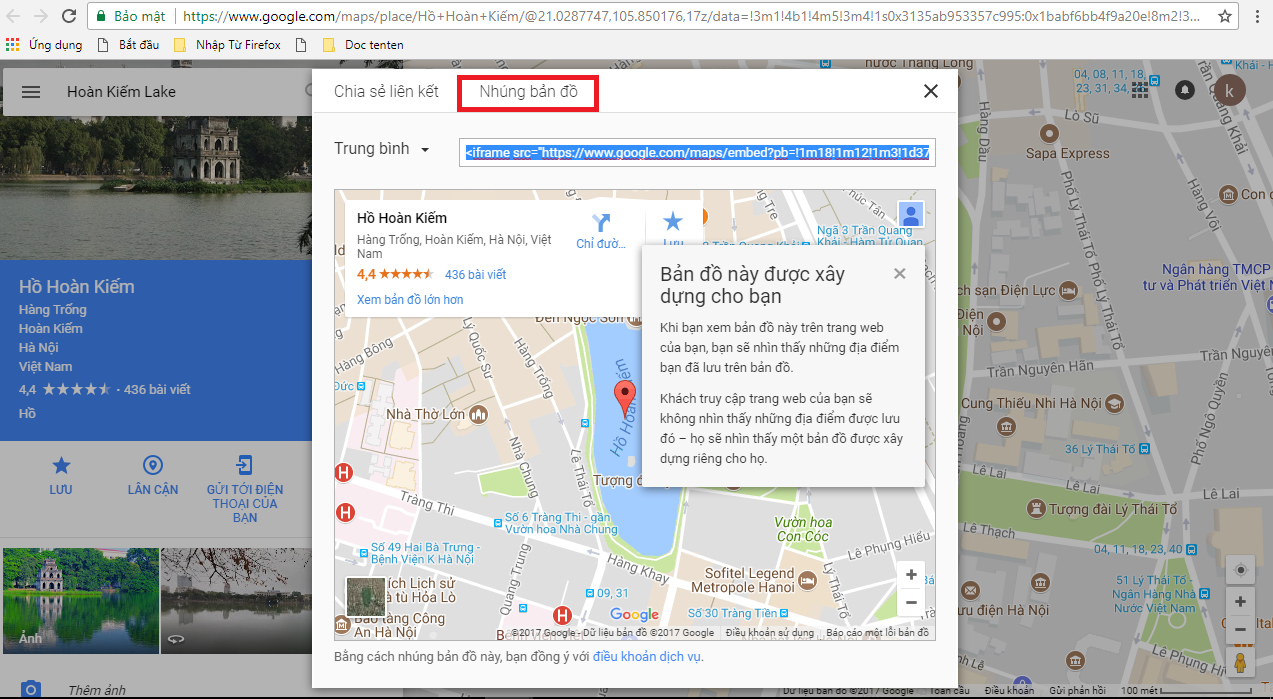Viewport: 1273px width, 699px height.
Task: Open the Nhập Từ Firefox bookmarks folder
Action: click(227, 45)
